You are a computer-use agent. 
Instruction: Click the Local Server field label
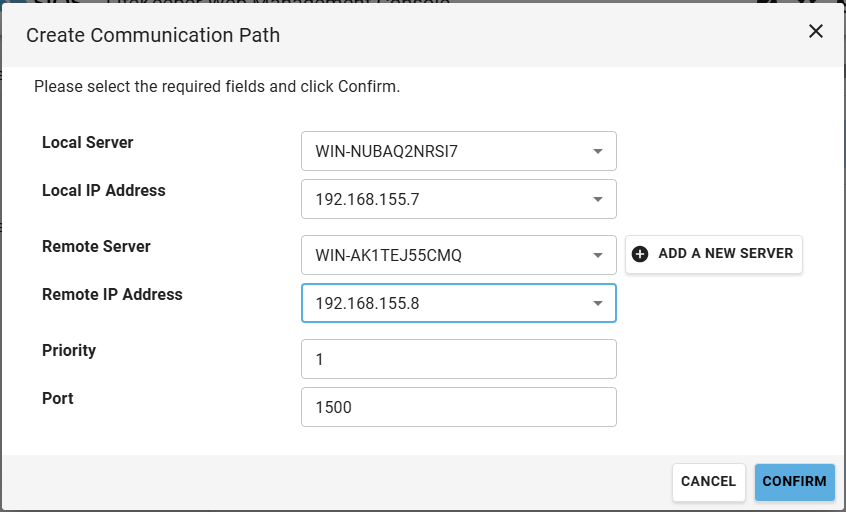pos(88,142)
